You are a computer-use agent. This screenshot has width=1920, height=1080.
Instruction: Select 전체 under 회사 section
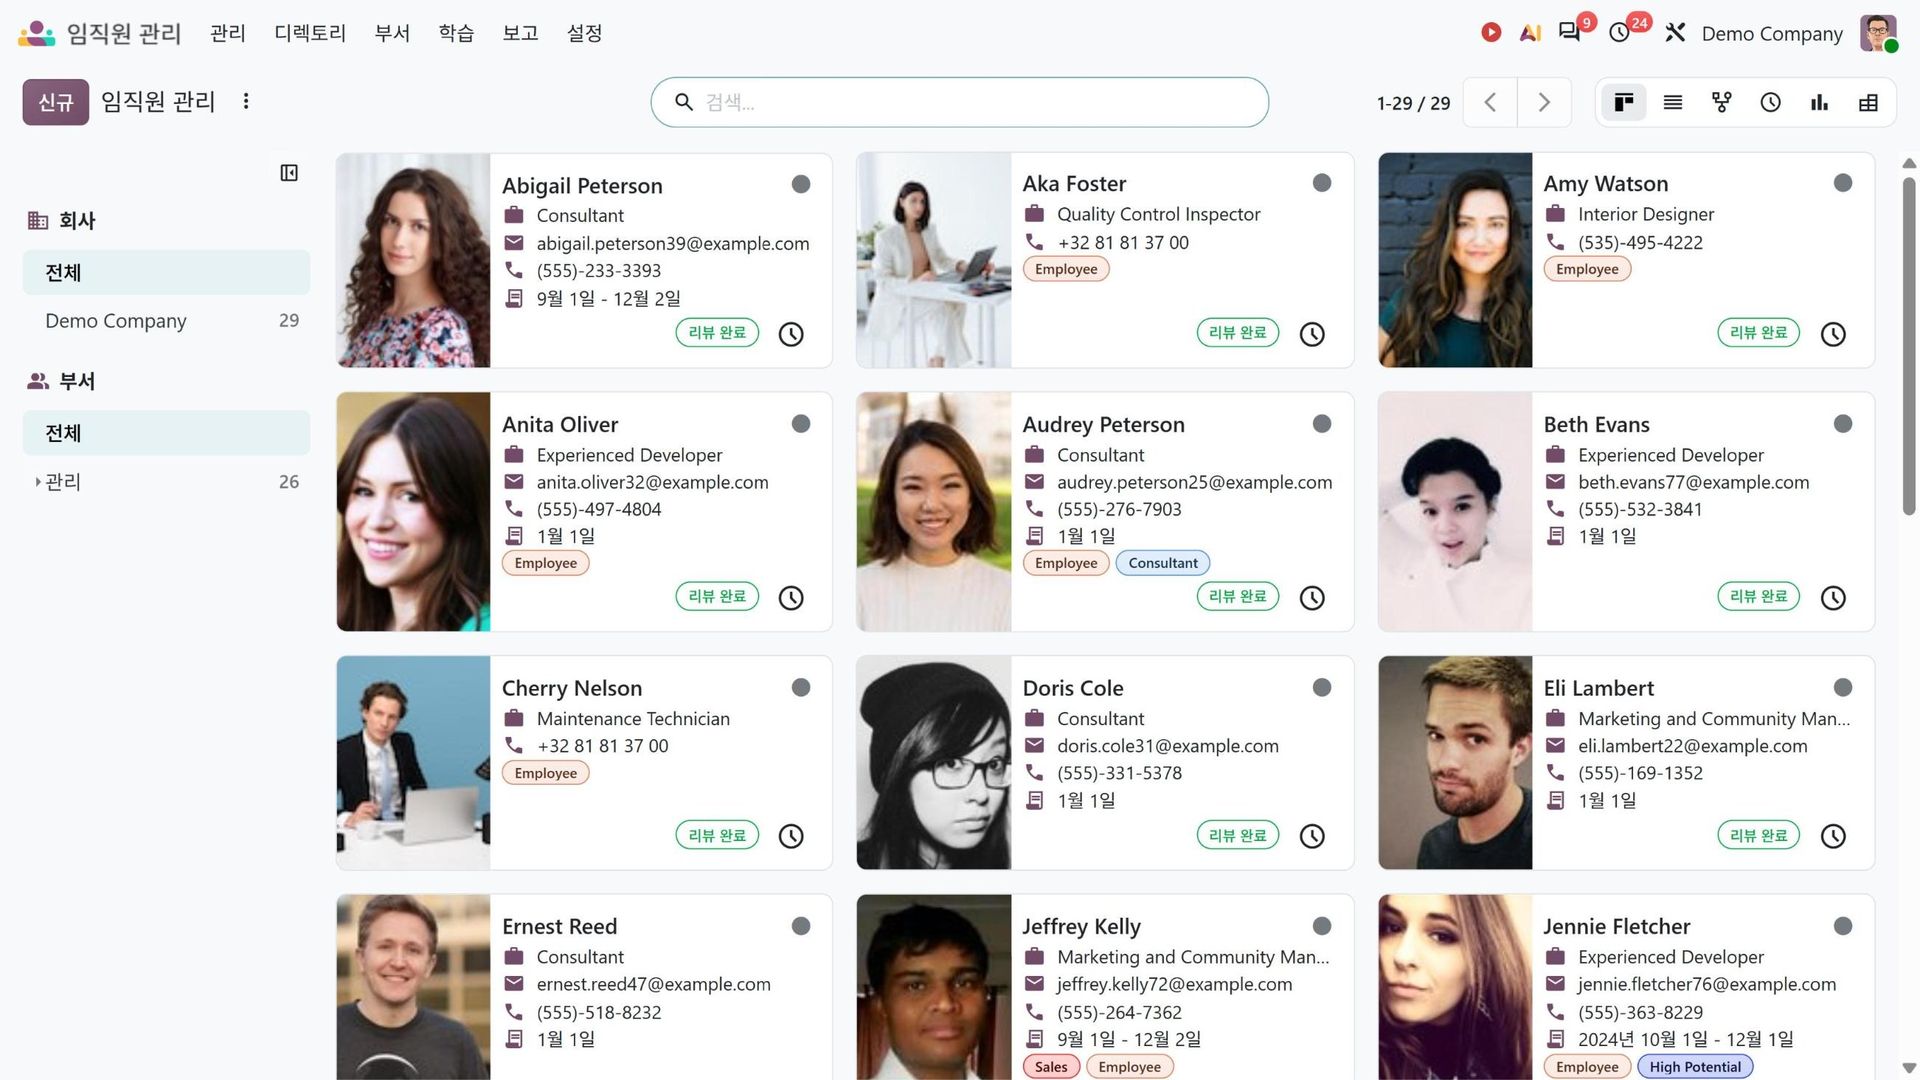coord(166,272)
